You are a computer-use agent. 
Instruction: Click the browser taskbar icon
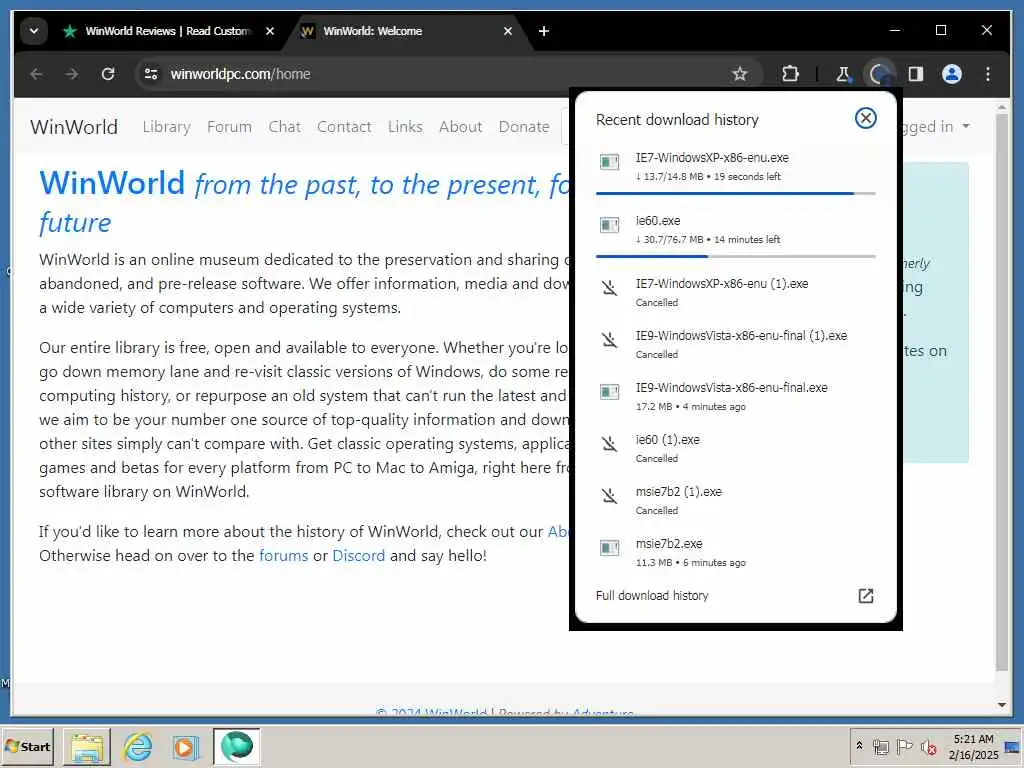click(x=236, y=747)
